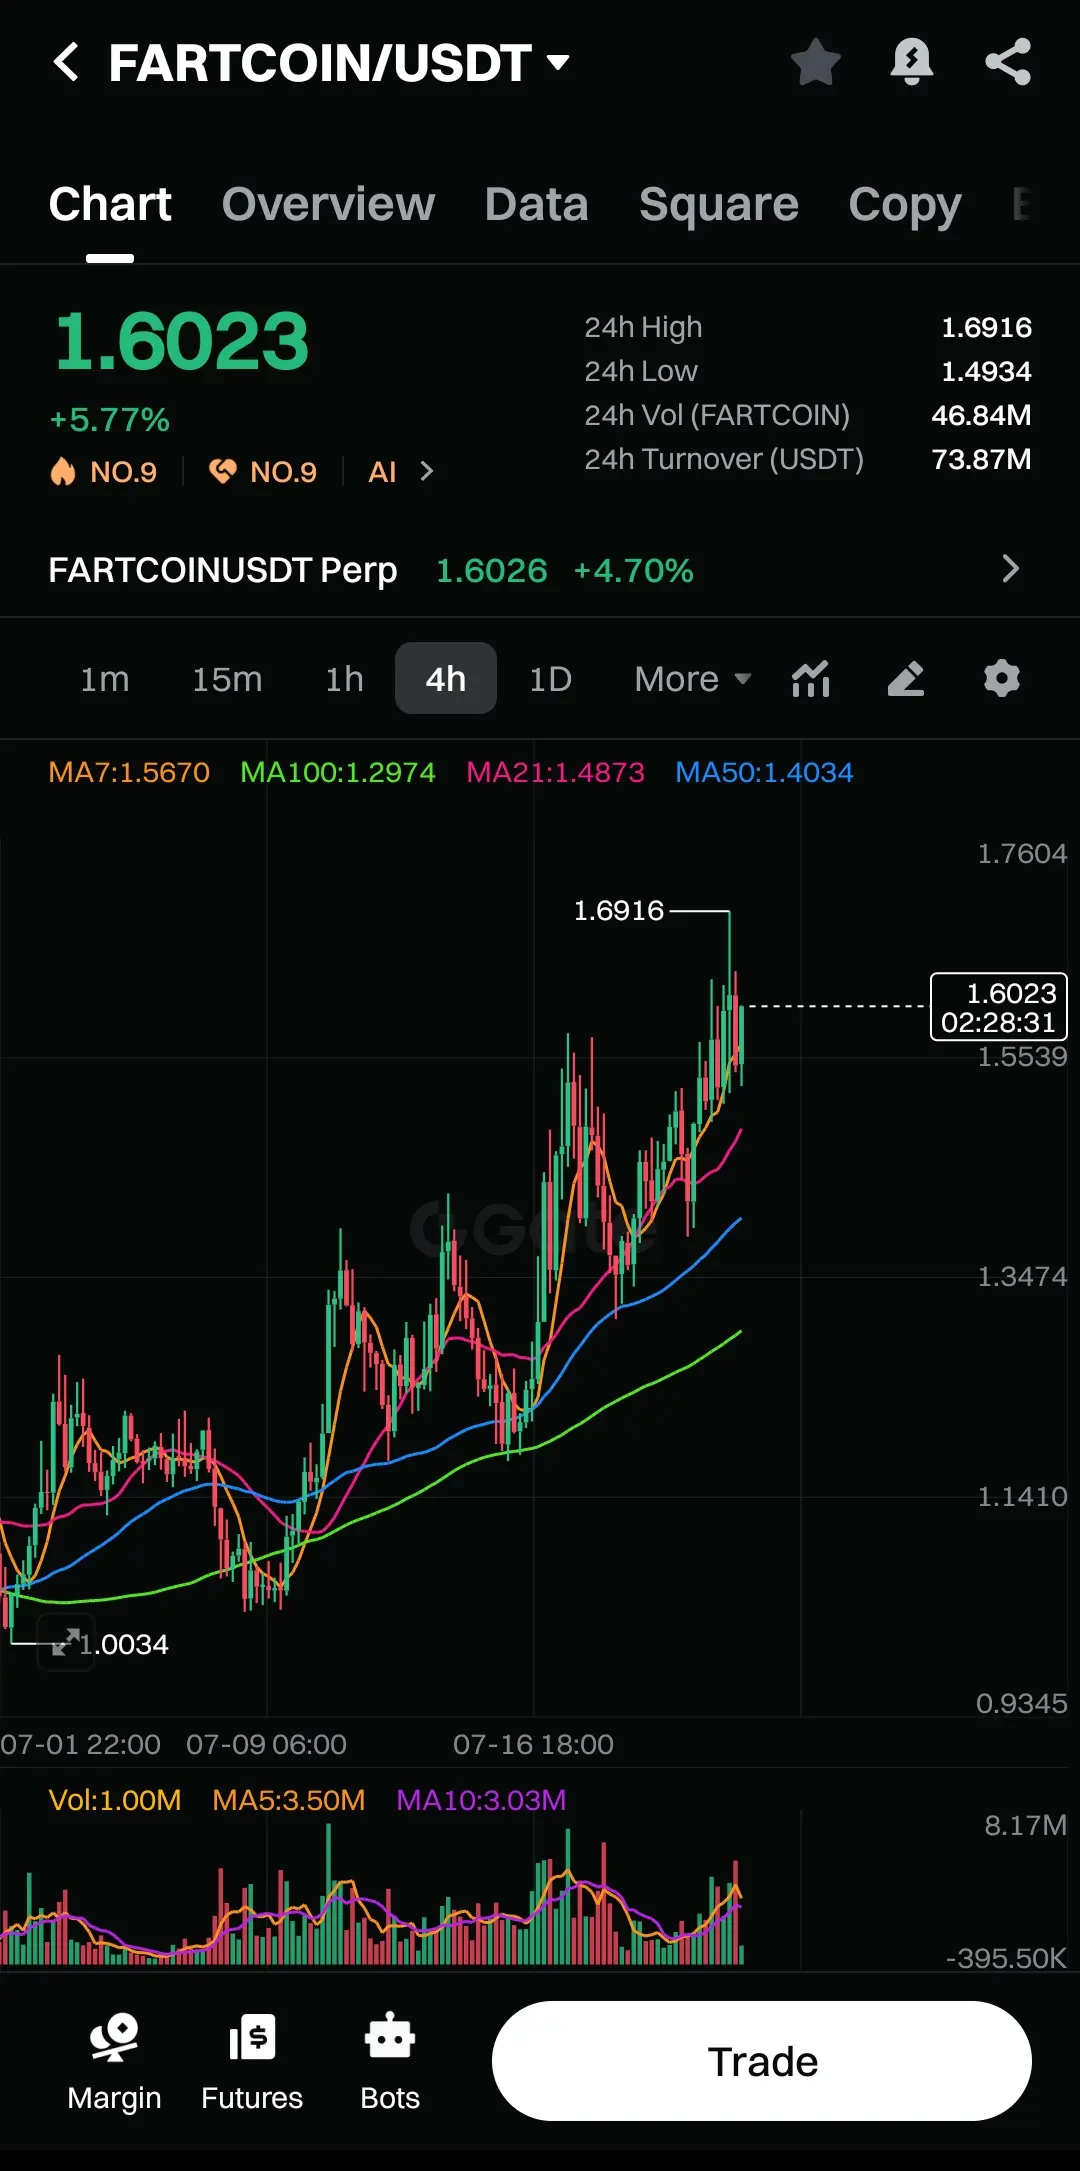Viewport: 1080px width, 2171px height.
Task: Set a price alert with the bell icon
Action: click(911, 62)
